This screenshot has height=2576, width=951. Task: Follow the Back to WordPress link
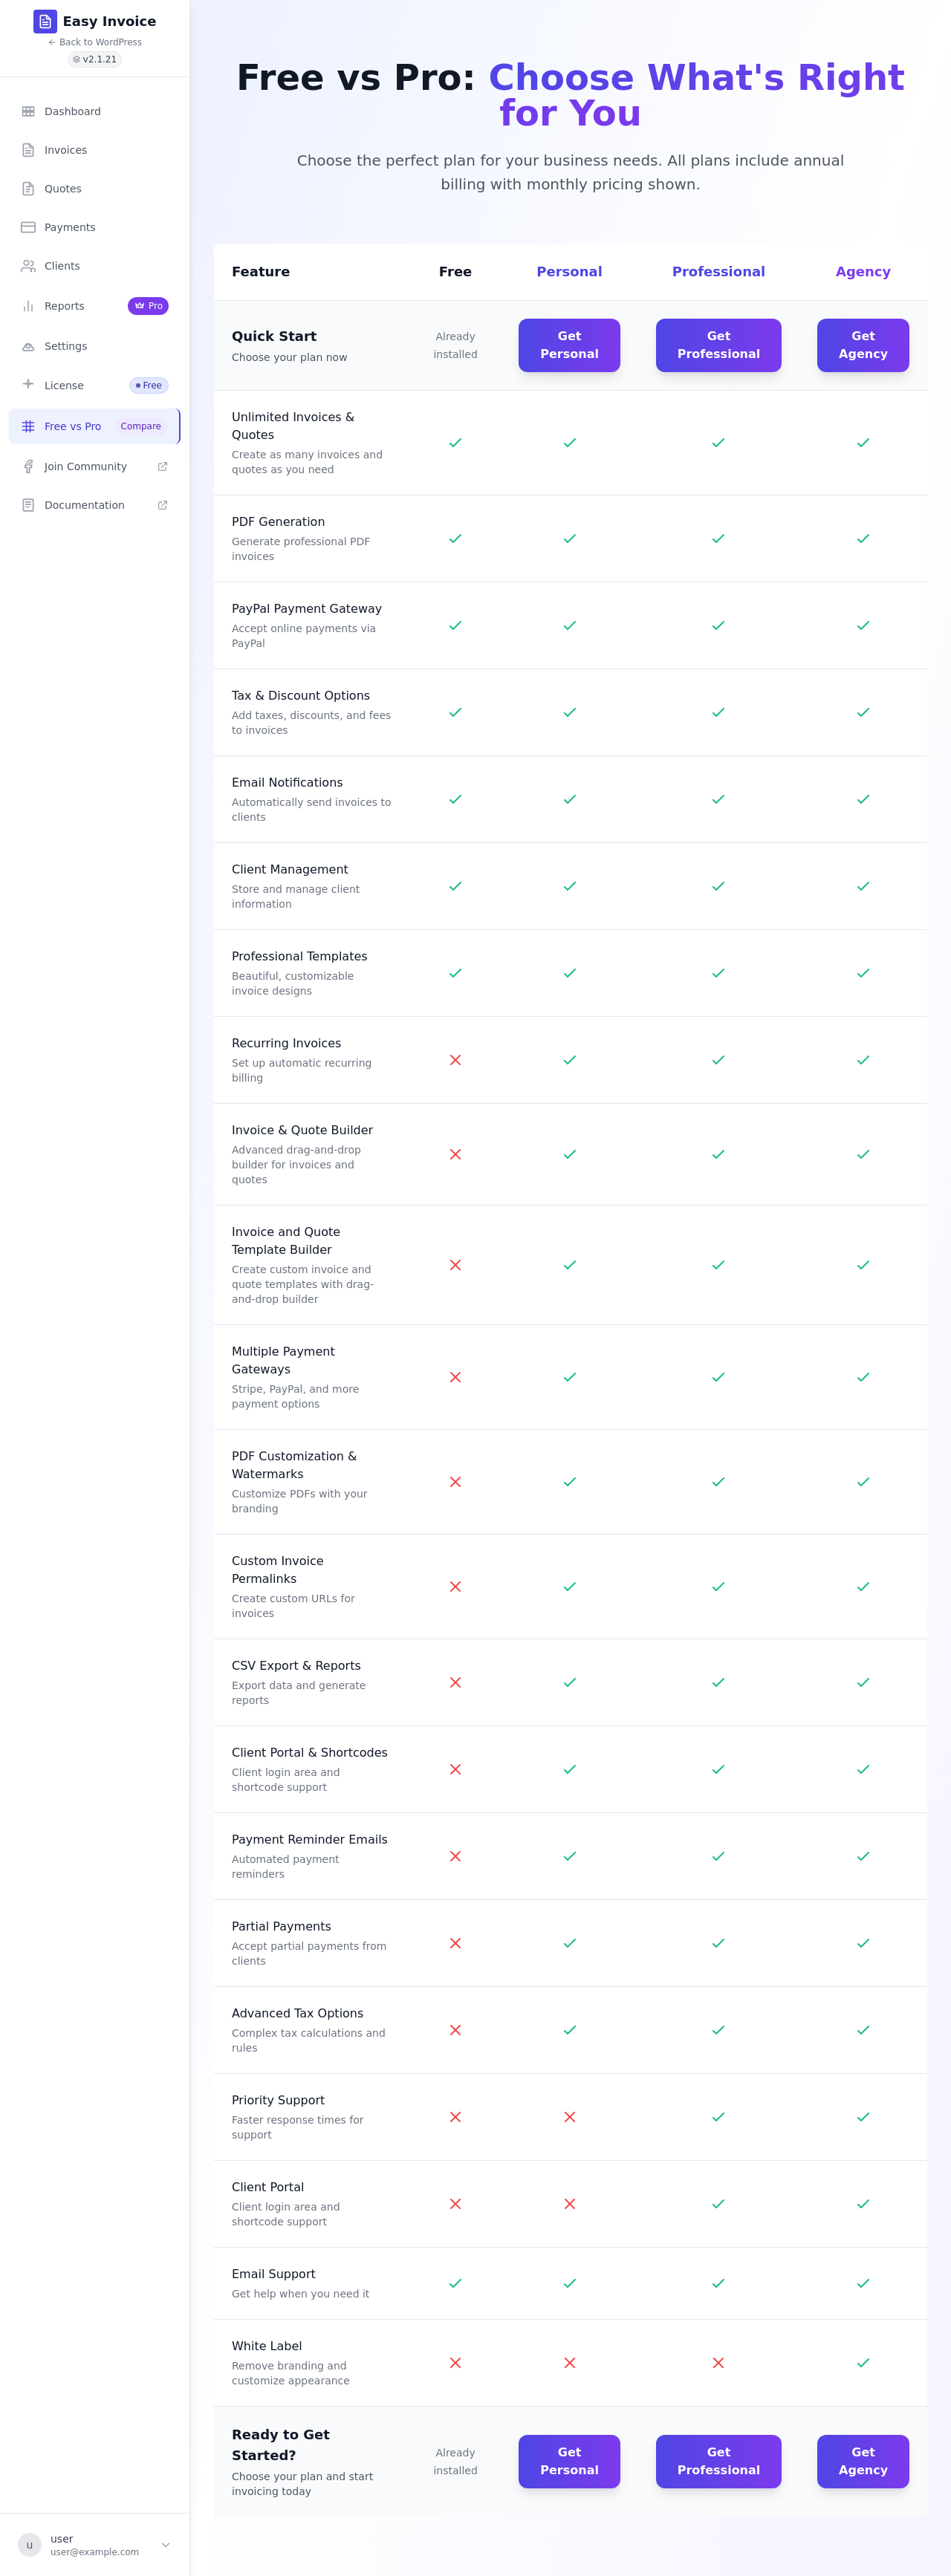point(95,42)
